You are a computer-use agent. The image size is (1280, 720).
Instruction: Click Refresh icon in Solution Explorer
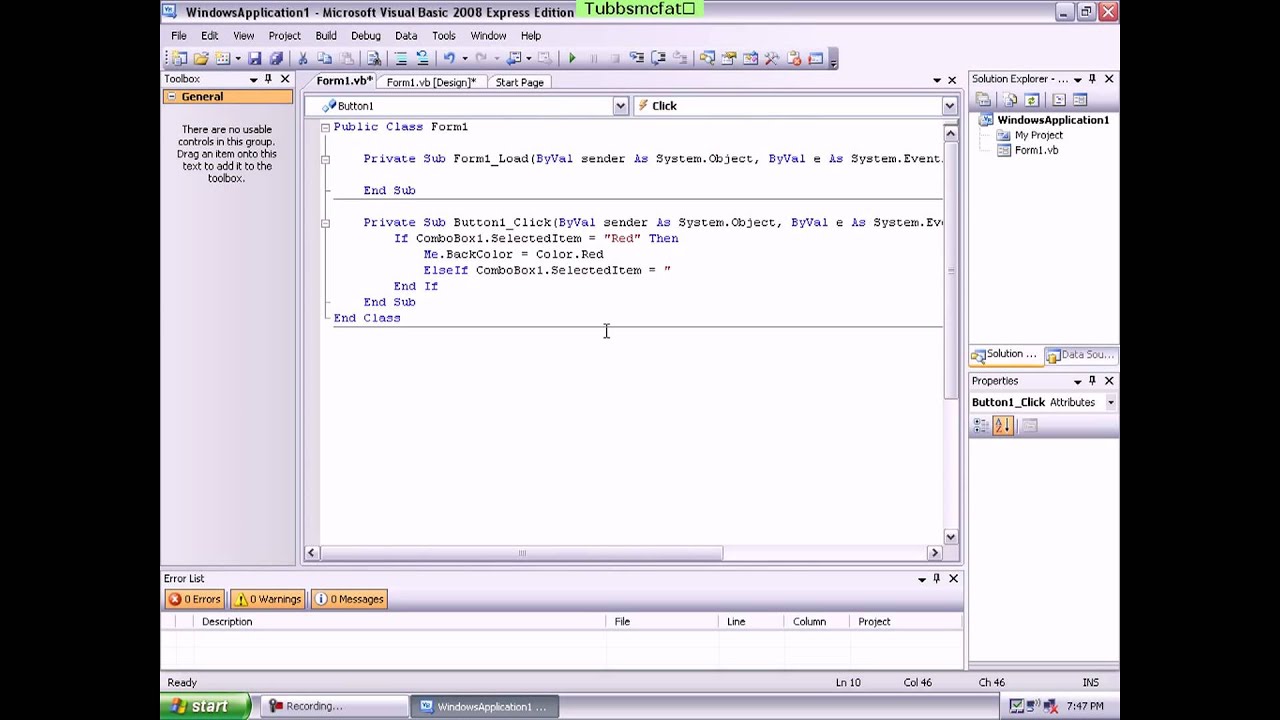coord(1032,99)
